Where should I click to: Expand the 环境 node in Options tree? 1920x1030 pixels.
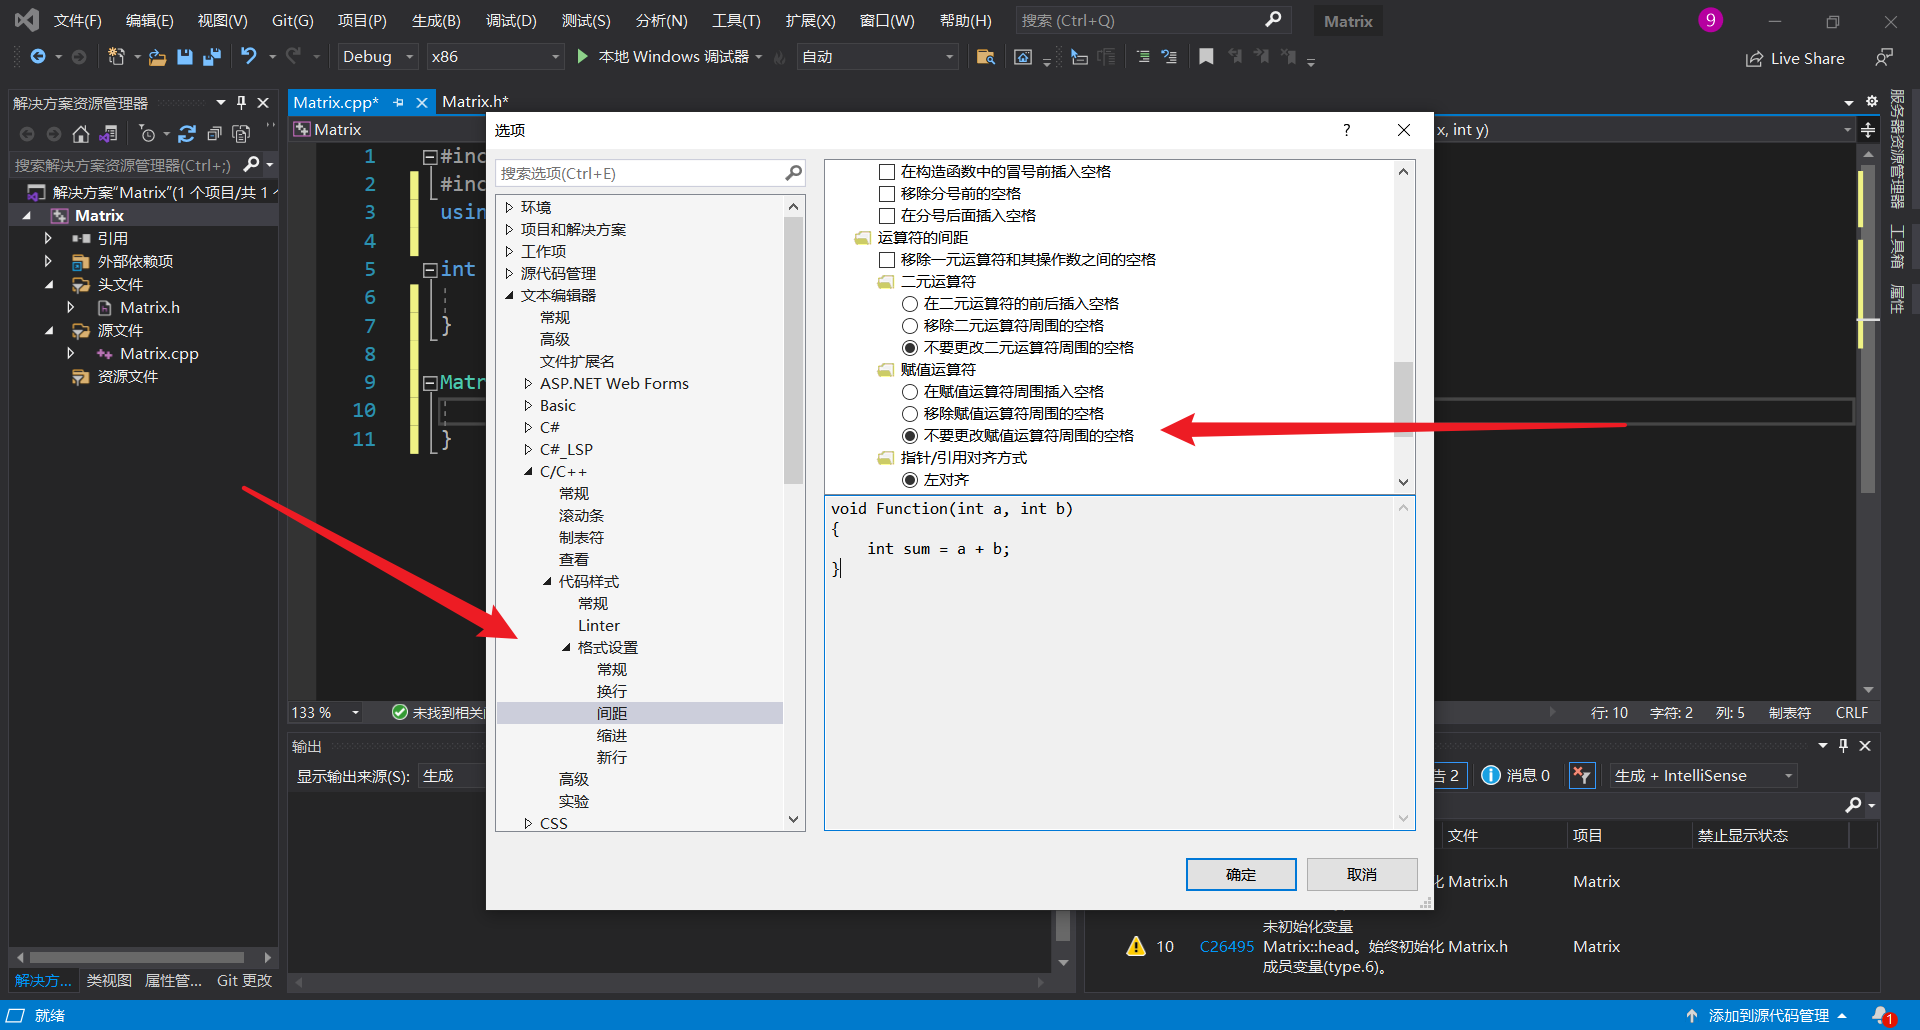[509, 207]
